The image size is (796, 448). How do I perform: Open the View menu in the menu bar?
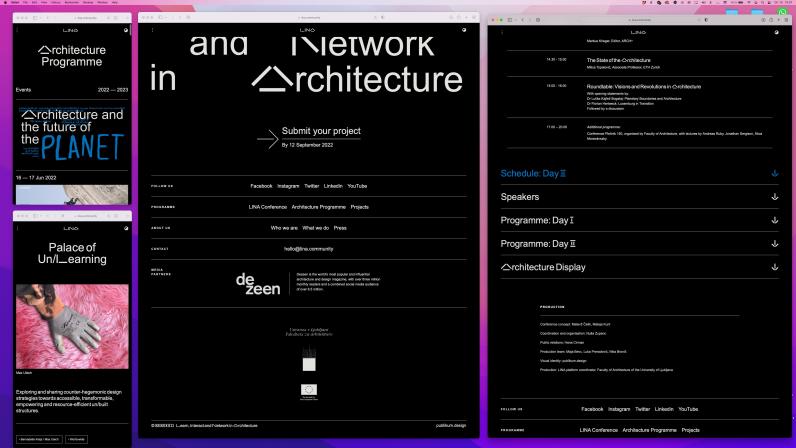[x=44, y=3]
